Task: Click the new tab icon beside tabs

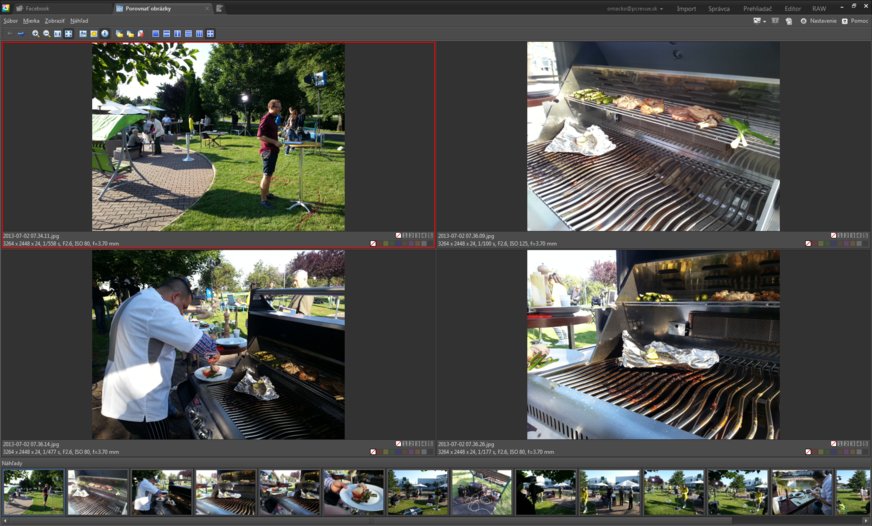Action: click(x=220, y=8)
